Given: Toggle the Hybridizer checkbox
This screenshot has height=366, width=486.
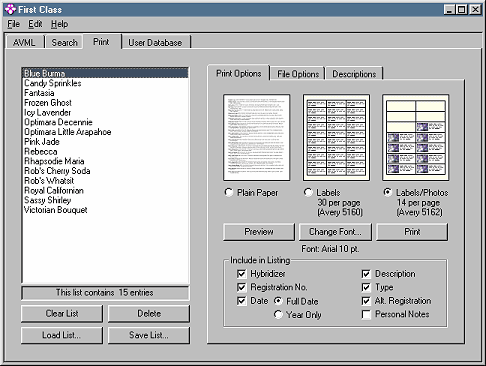Looking at the screenshot, I should click(x=242, y=274).
